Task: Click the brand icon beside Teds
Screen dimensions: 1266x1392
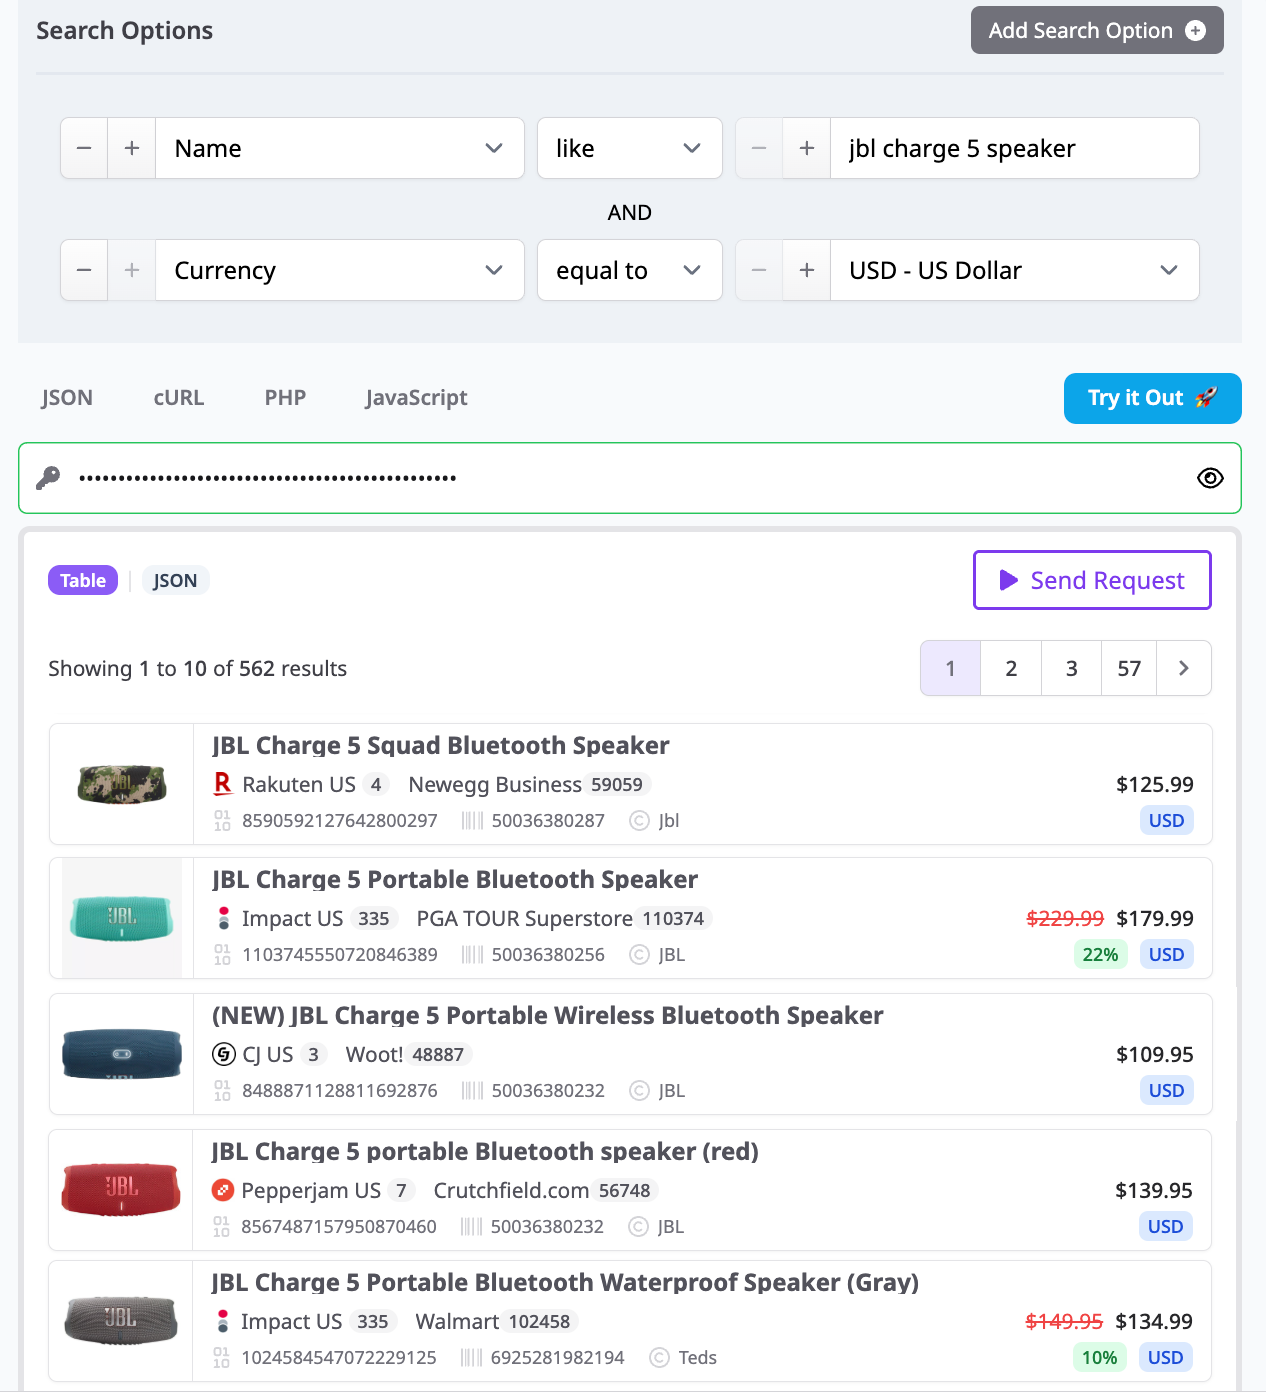Action: pyautogui.click(x=659, y=1357)
